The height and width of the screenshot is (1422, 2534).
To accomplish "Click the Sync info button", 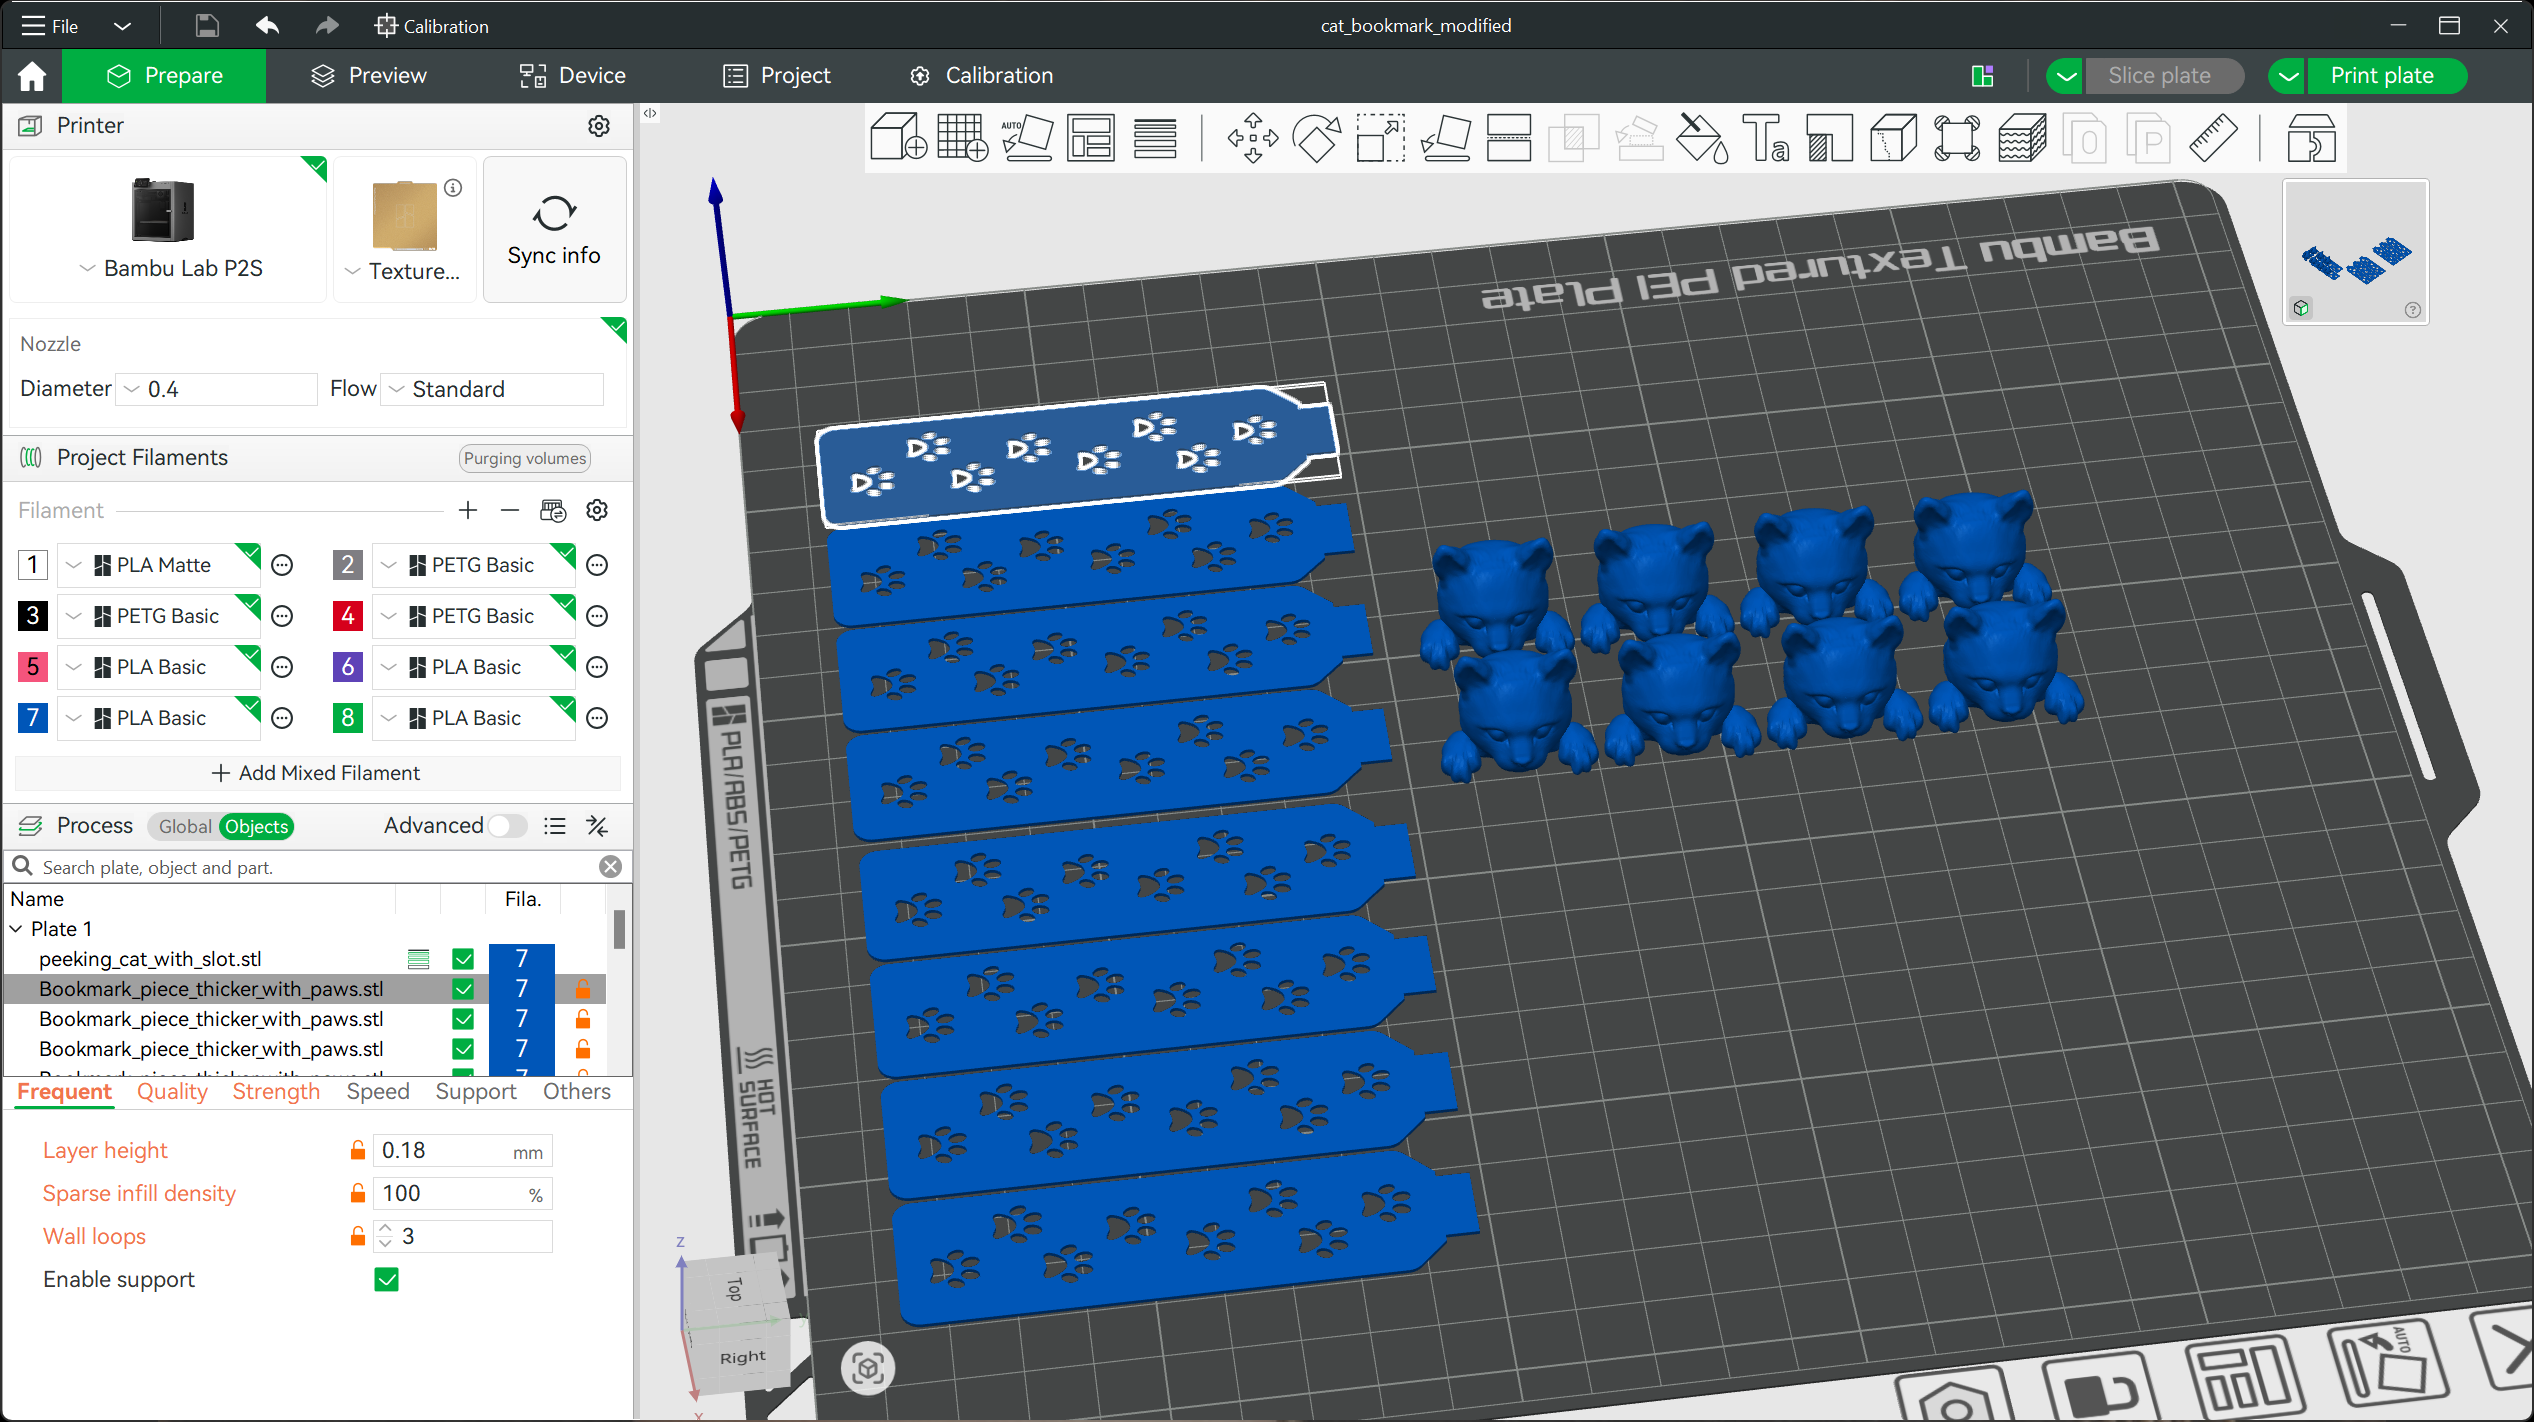I will 554,229.
